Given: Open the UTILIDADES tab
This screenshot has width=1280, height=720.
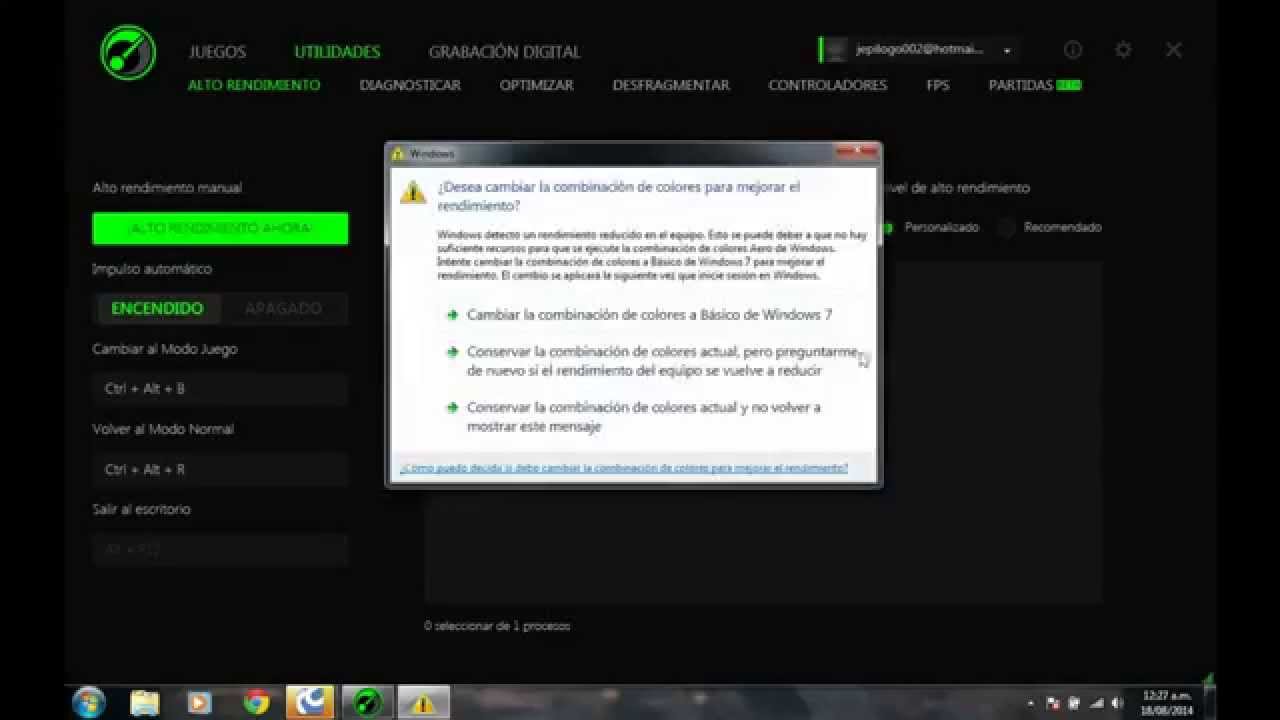Looking at the screenshot, I should point(337,52).
